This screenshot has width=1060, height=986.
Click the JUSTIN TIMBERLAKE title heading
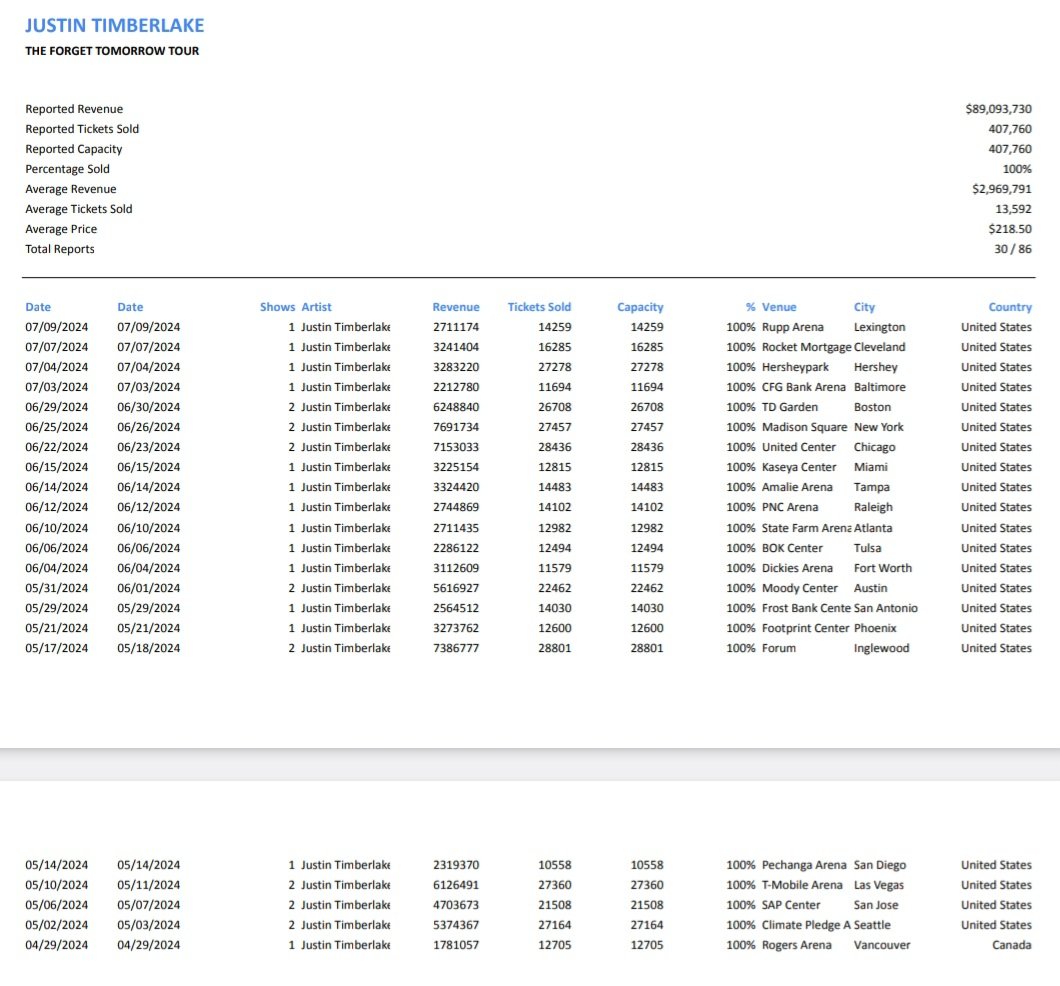pyautogui.click(x=114, y=26)
